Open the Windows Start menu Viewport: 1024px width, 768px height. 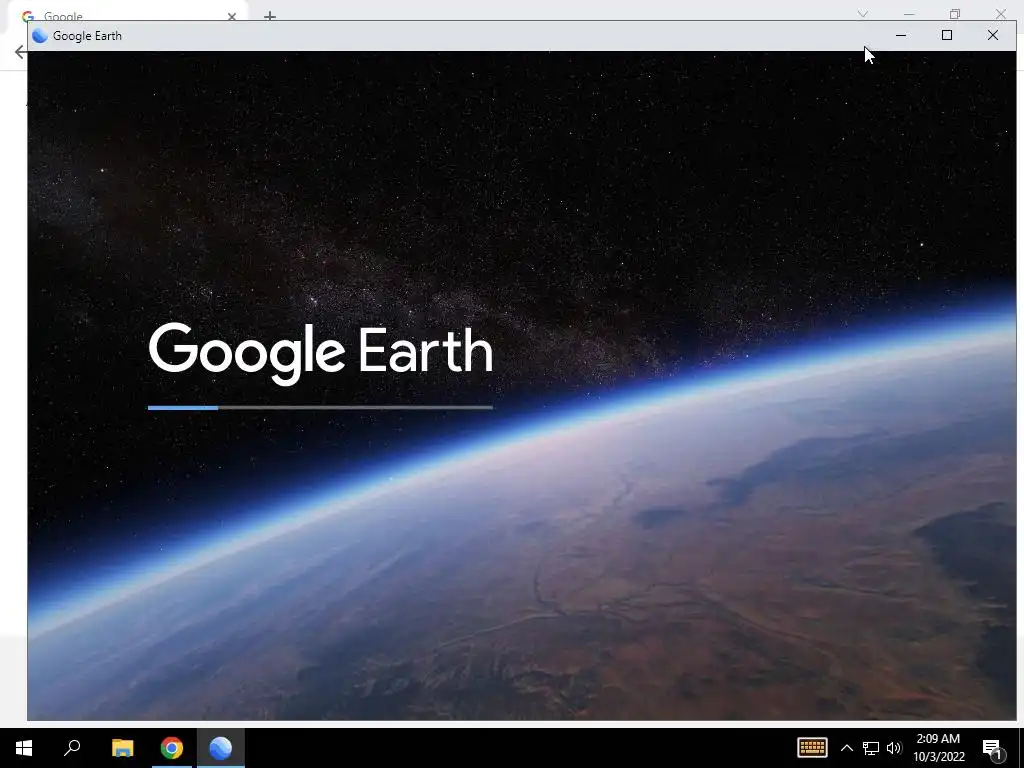coord(24,748)
